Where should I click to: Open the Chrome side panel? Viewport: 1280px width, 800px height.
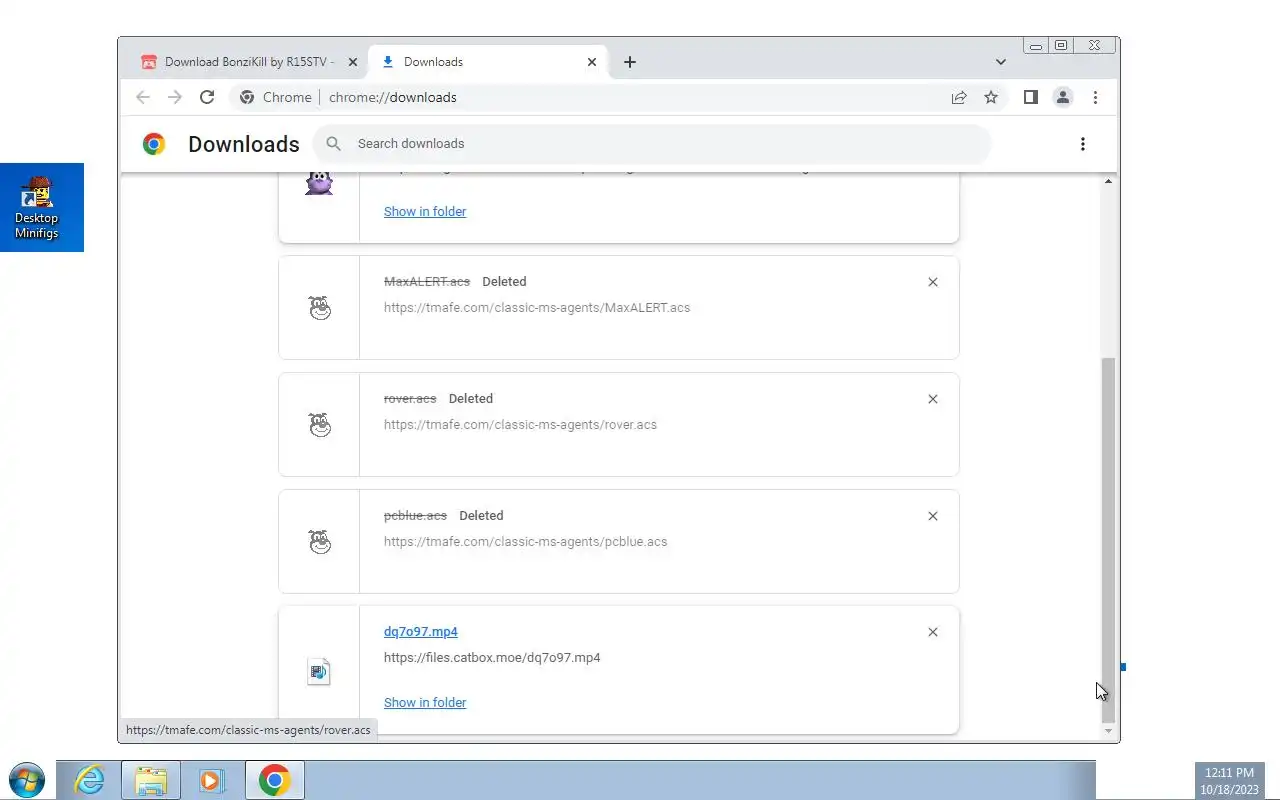pos(1031,97)
